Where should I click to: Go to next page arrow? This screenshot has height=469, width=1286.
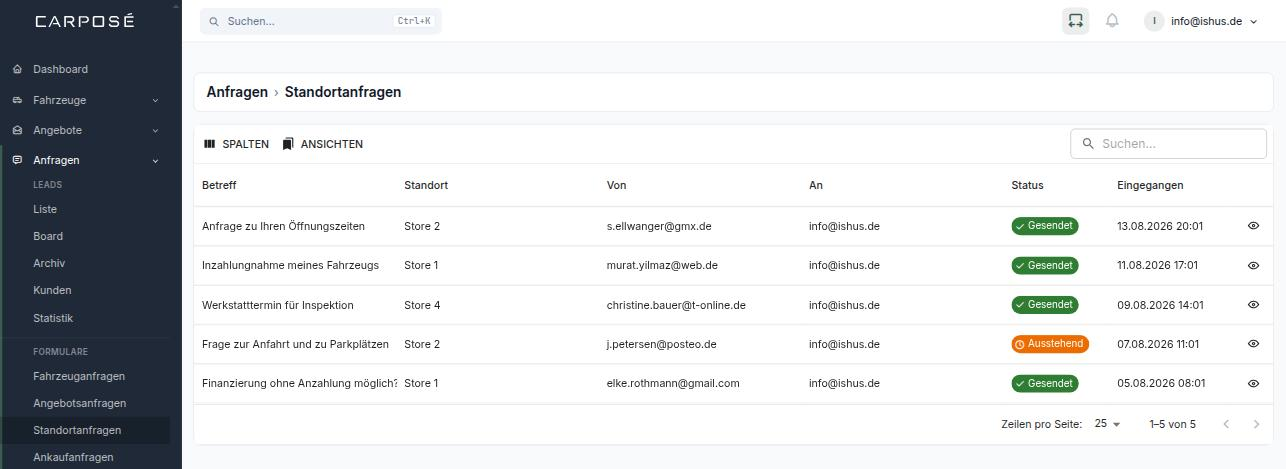point(1257,424)
